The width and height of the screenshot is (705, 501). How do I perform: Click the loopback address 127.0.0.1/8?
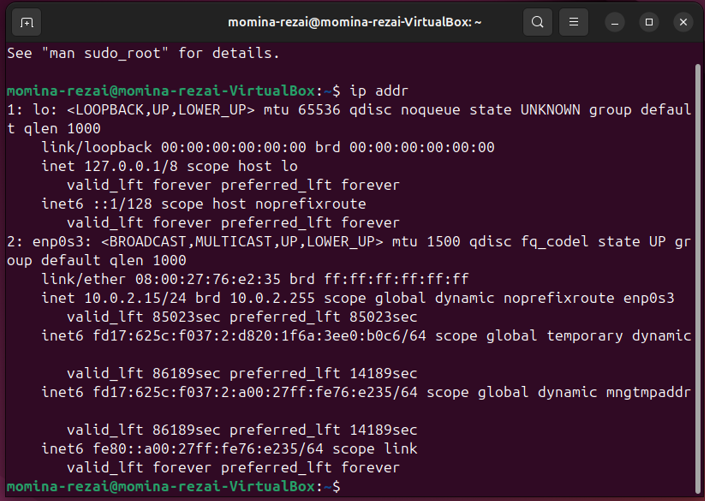tap(131, 166)
